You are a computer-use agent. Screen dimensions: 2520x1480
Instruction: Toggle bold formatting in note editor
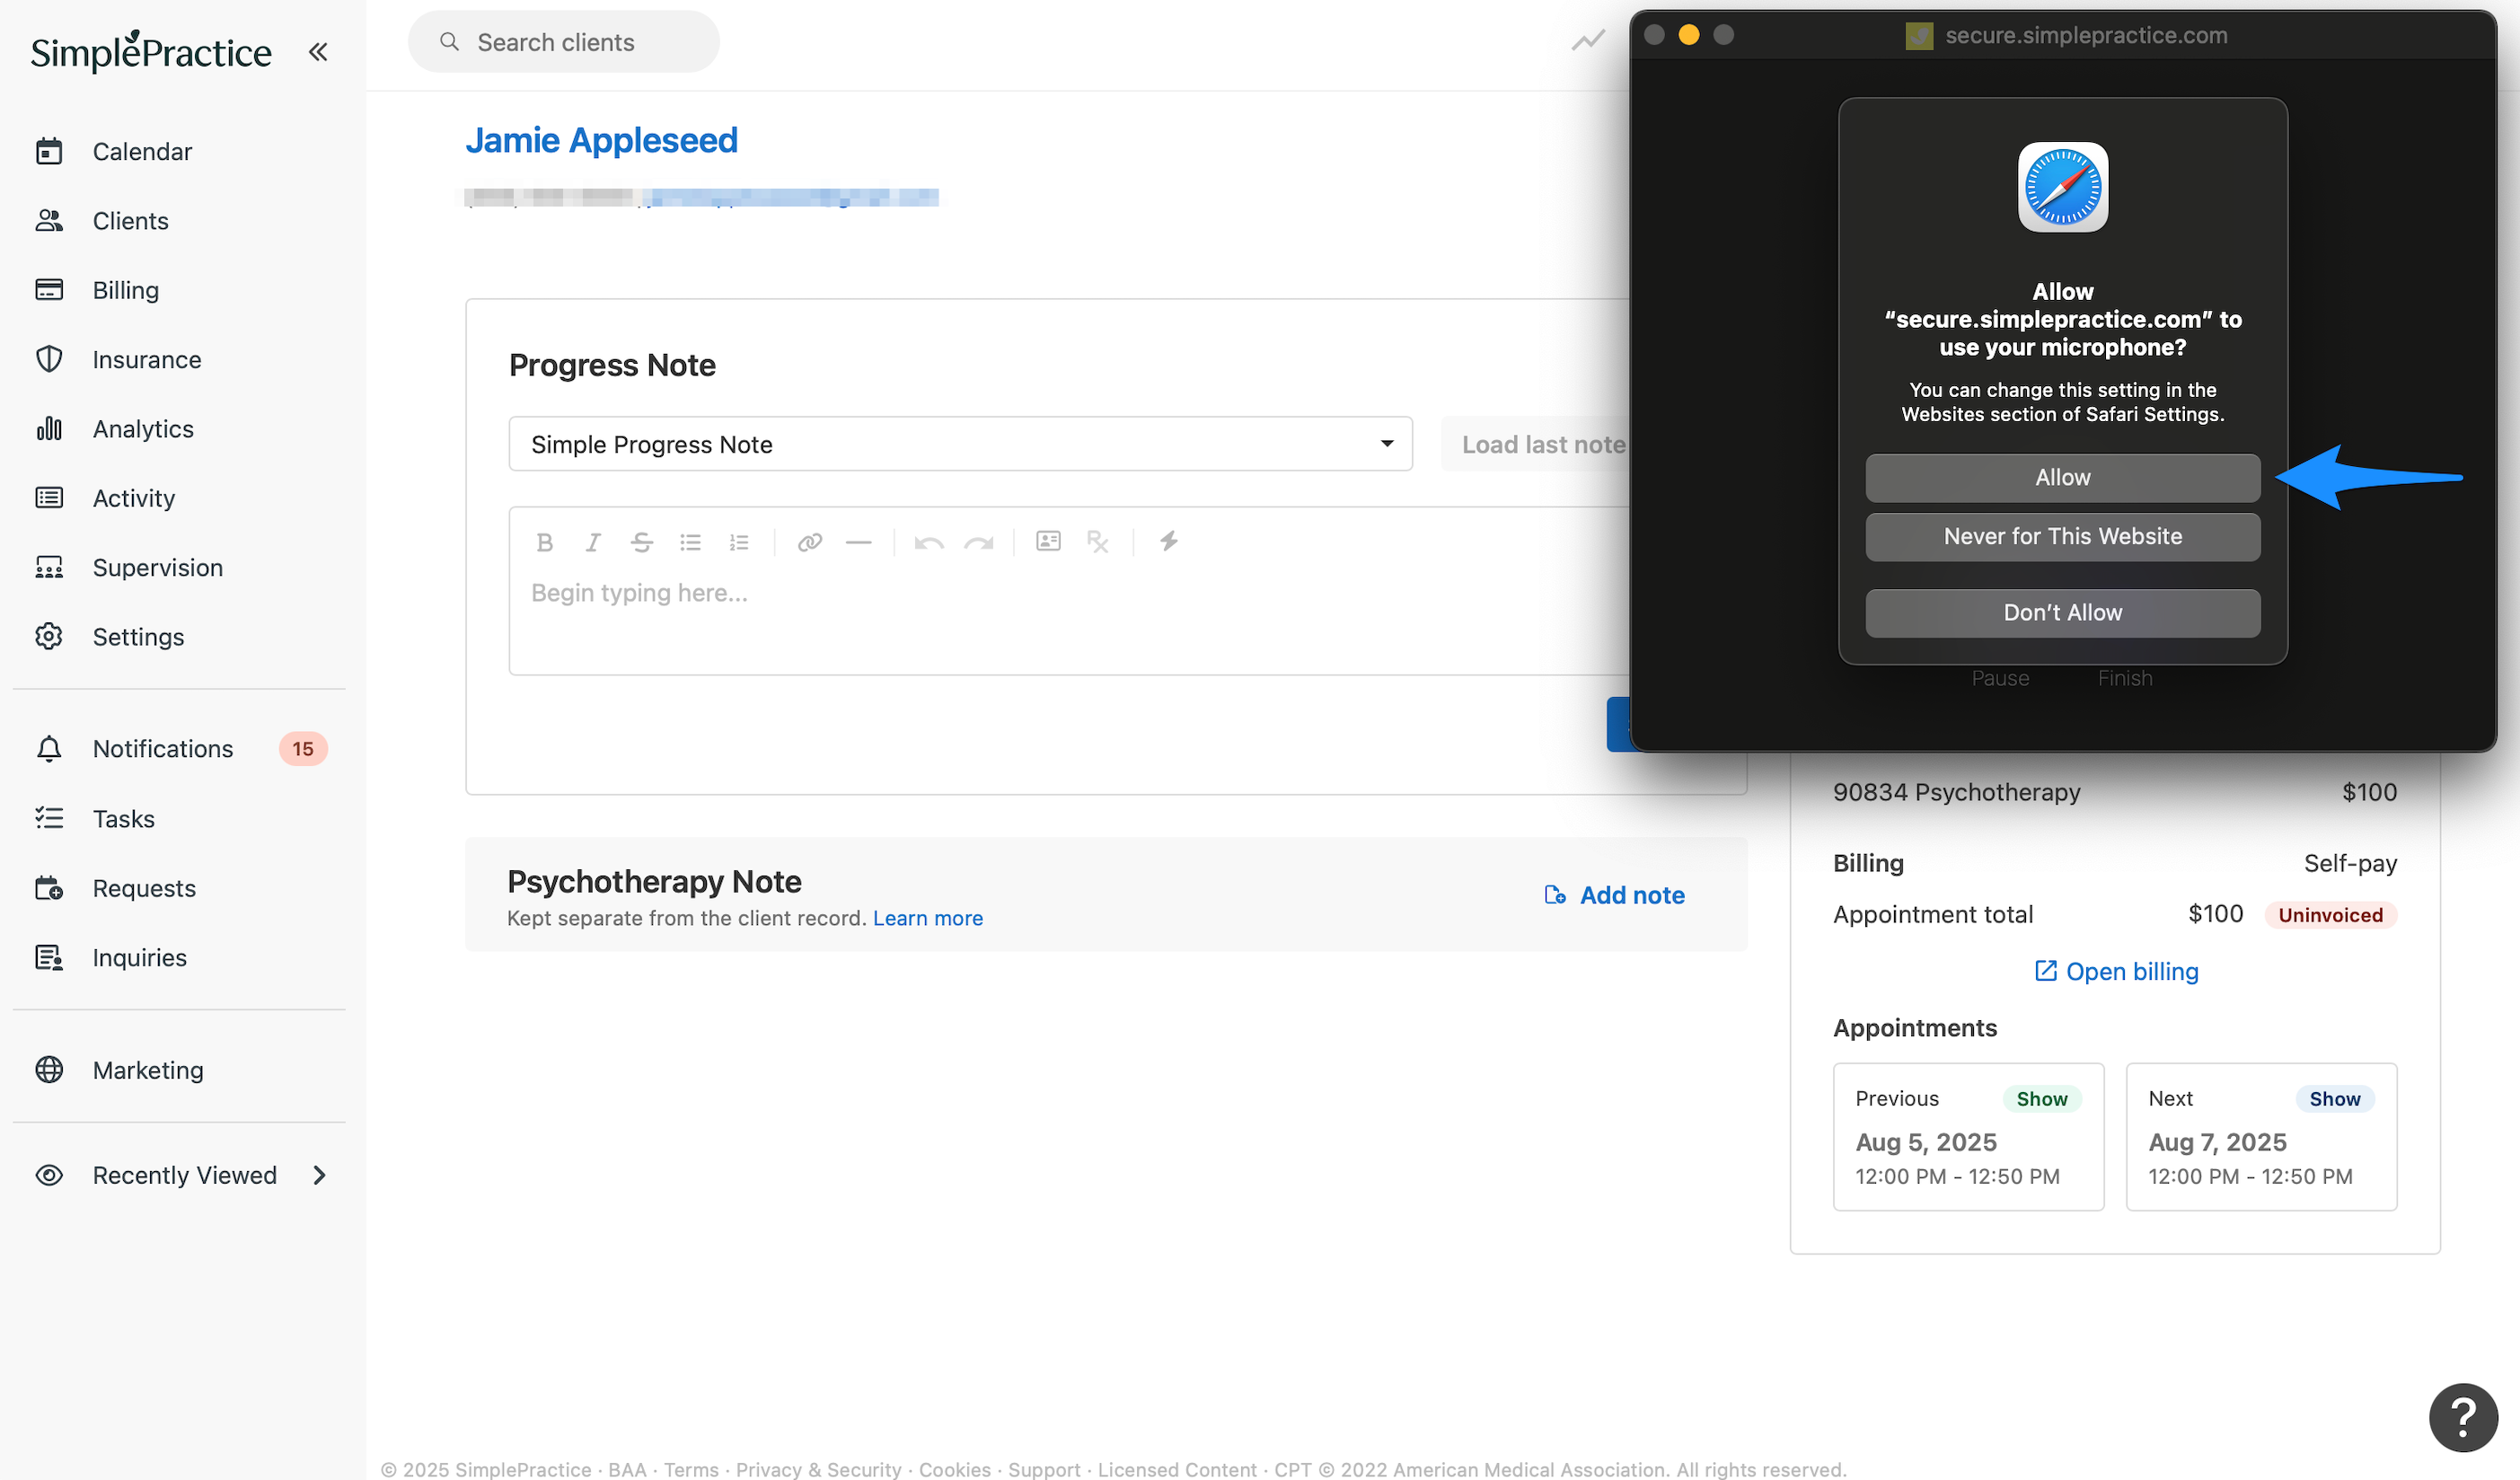pyautogui.click(x=544, y=542)
